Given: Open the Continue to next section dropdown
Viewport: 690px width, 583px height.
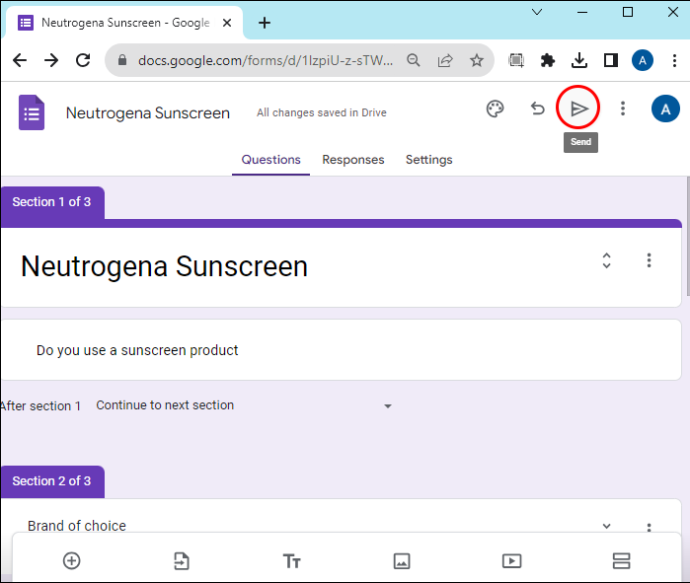Looking at the screenshot, I should click(244, 405).
